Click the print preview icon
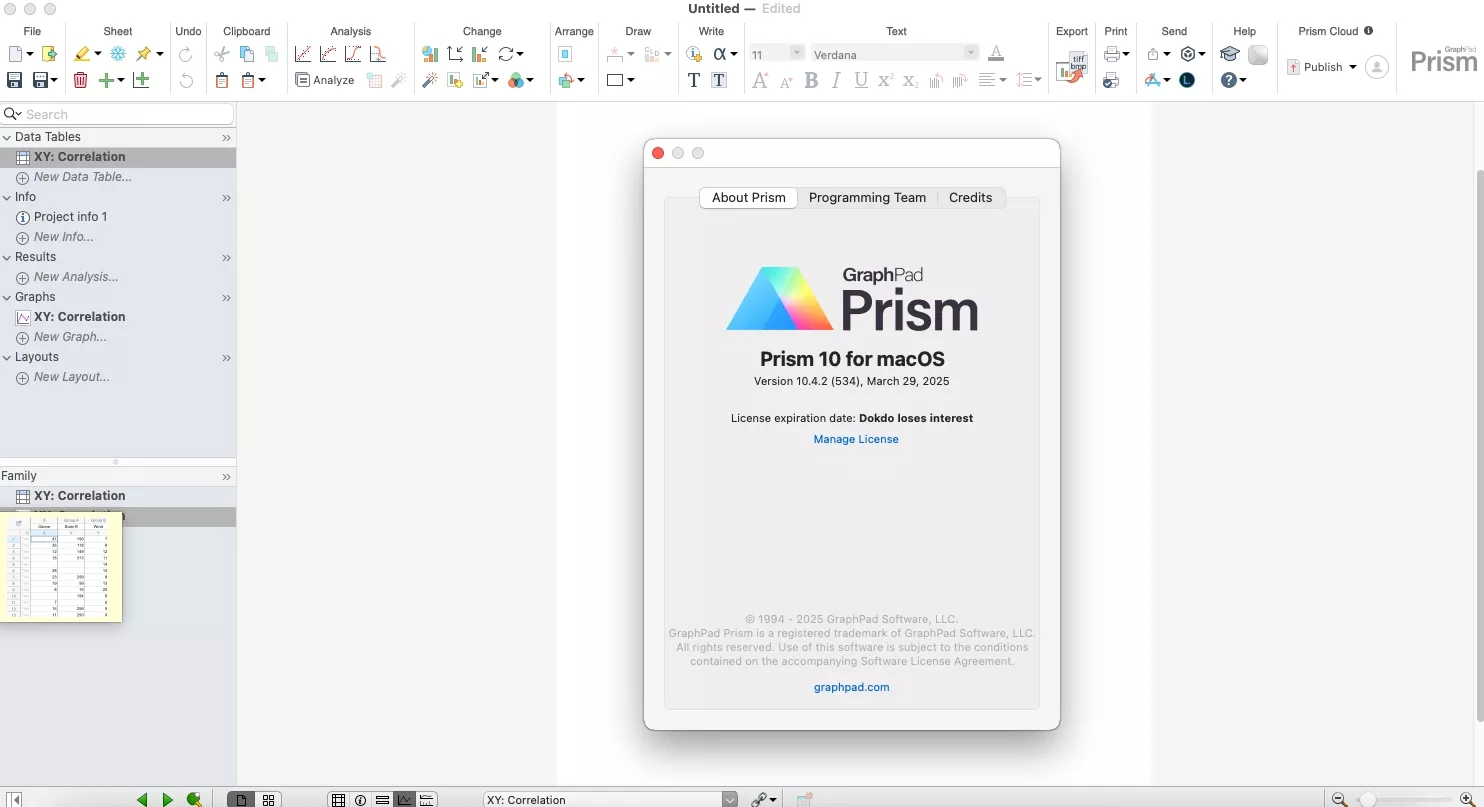This screenshot has width=1484, height=807. [x=1111, y=80]
